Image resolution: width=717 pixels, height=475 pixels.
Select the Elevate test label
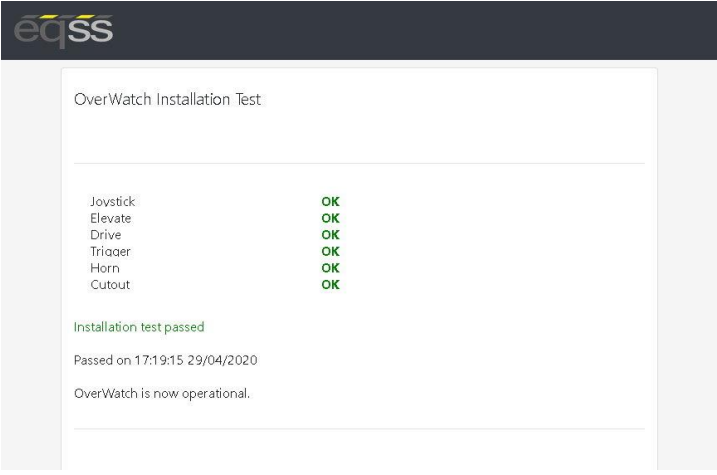pyautogui.click(x=111, y=218)
